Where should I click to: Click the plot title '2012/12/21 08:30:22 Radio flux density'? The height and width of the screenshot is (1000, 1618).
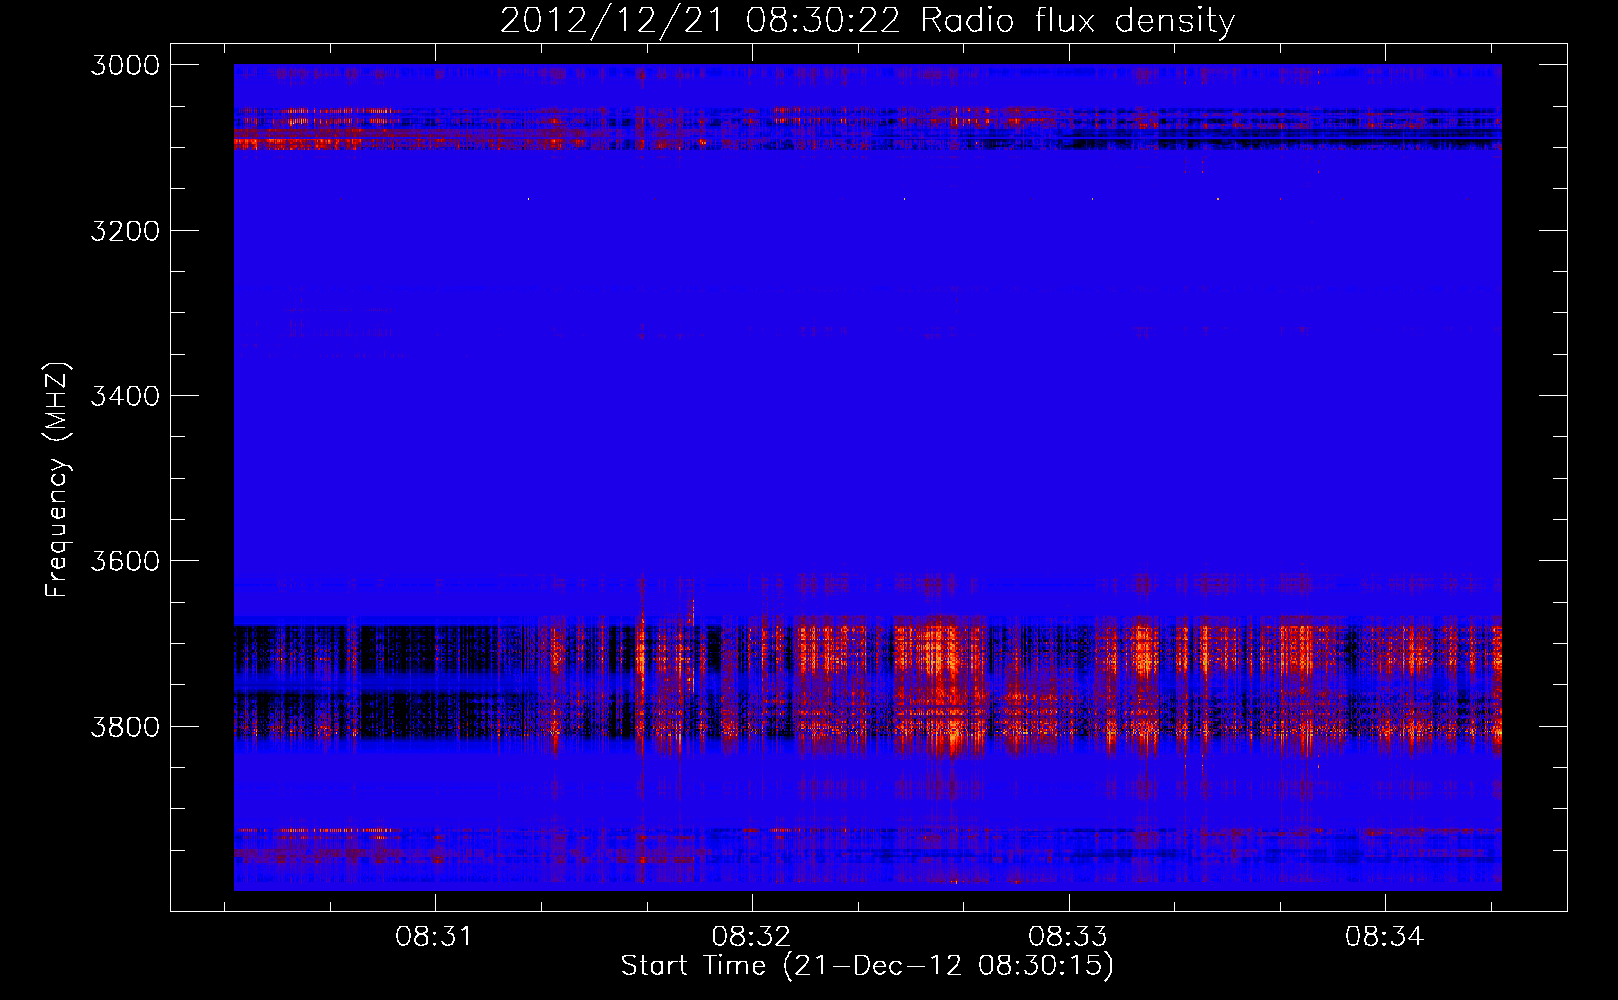click(867, 20)
